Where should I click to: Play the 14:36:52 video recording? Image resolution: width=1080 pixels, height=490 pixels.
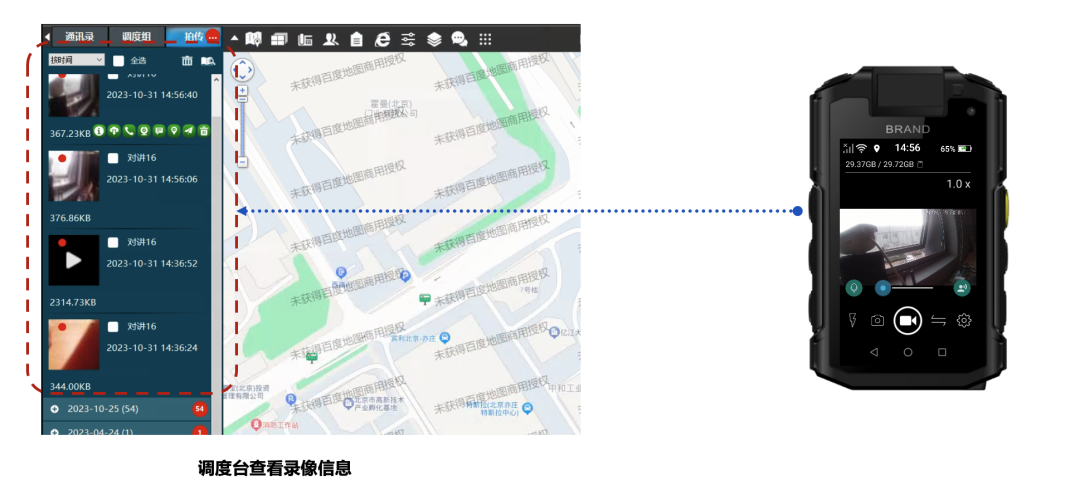tap(74, 260)
